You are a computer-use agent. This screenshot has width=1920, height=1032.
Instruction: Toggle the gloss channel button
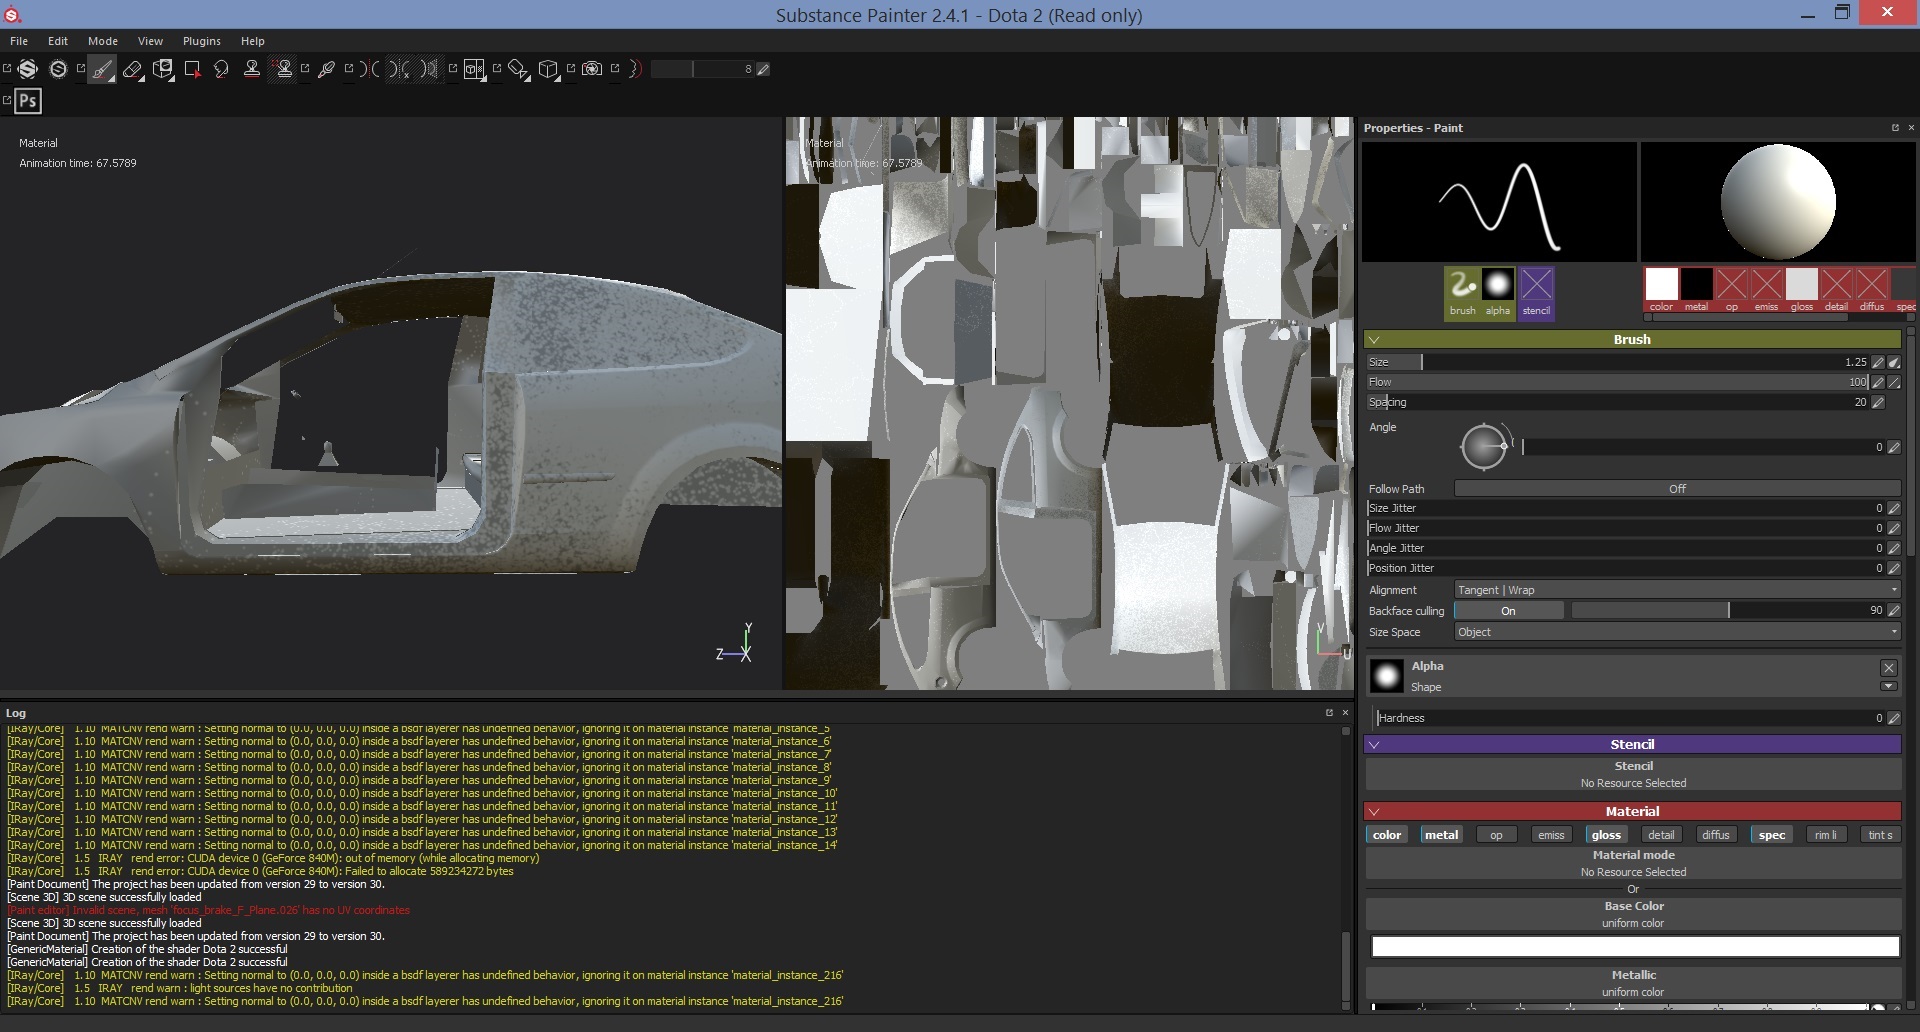click(x=1606, y=835)
